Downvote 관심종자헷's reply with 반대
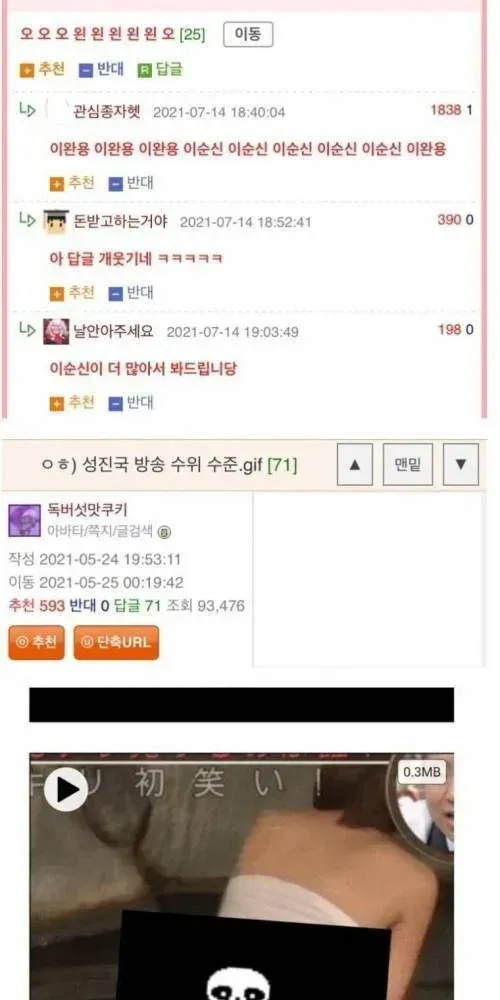 pyautogui.click(x=131, y=184)
